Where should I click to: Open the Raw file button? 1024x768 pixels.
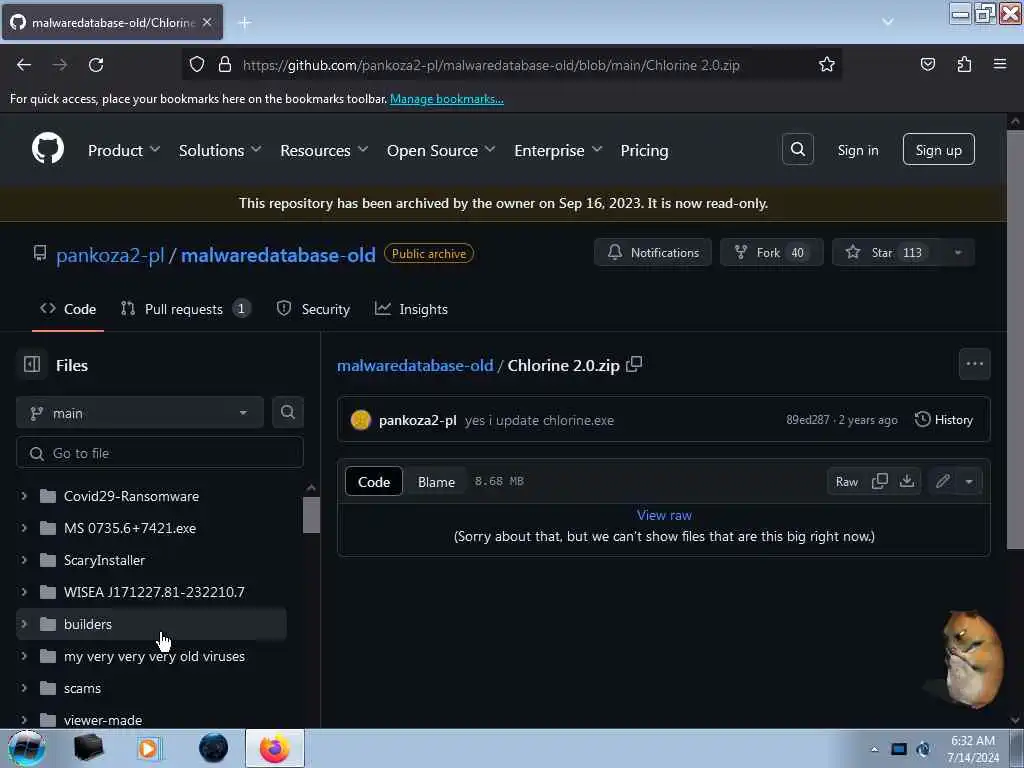[846, 482]
